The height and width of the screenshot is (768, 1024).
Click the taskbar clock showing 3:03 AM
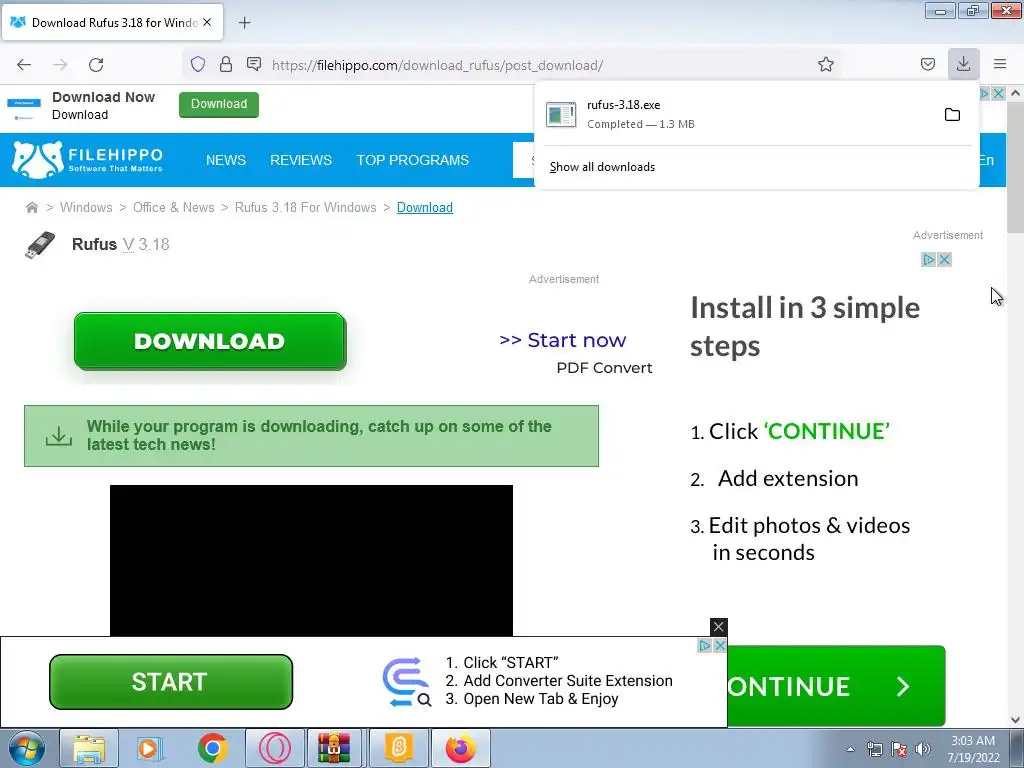pos(973,749)
